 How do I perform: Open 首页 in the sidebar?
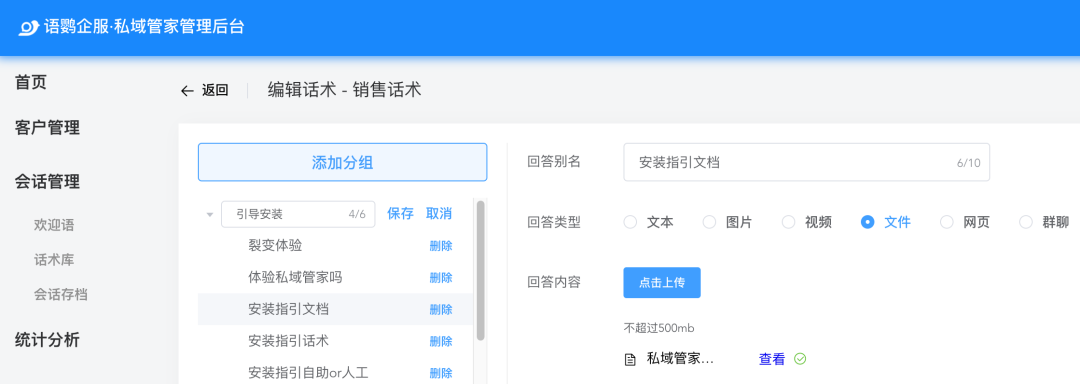31,83
